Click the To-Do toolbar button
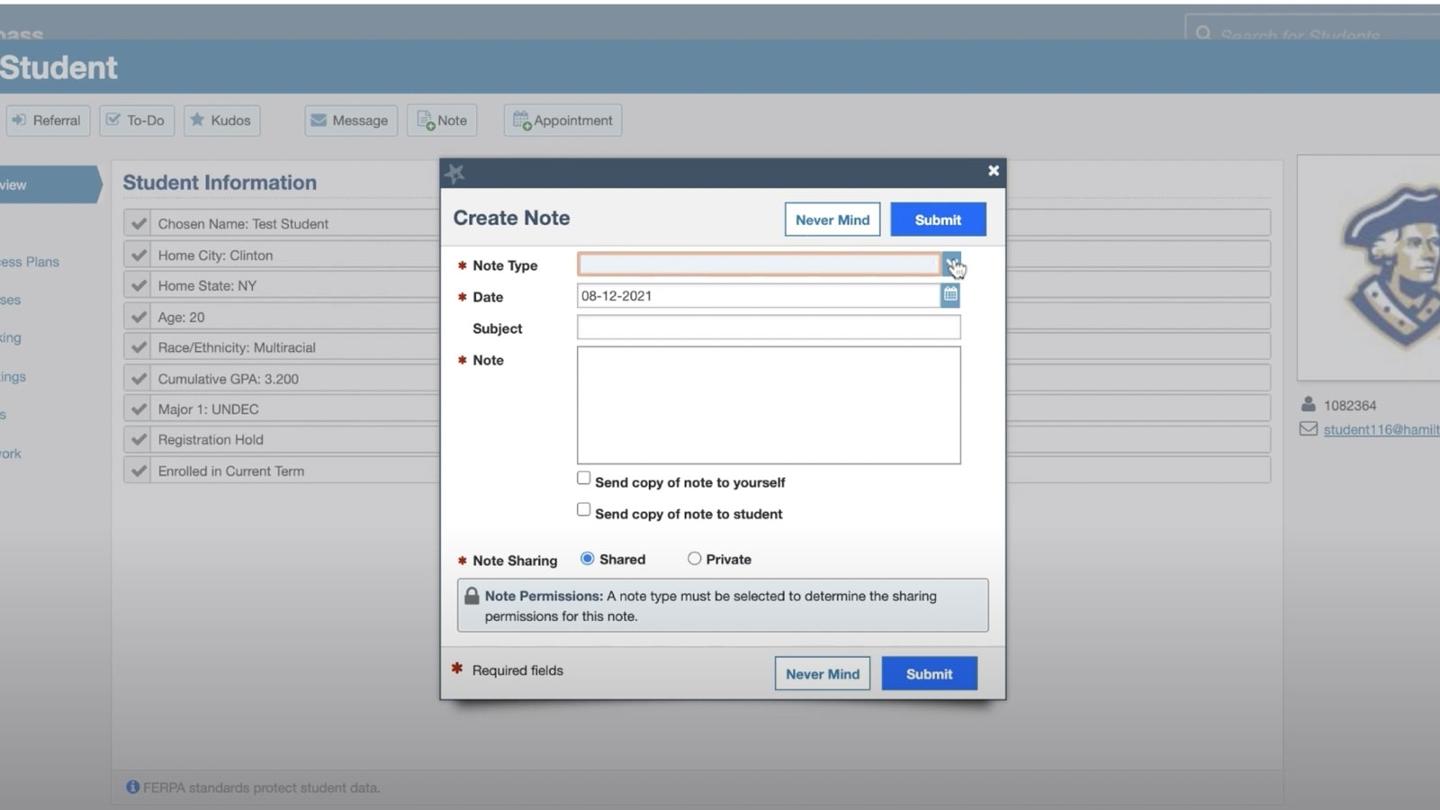The width and height of the screenshot is (1440, 810). 137,120
